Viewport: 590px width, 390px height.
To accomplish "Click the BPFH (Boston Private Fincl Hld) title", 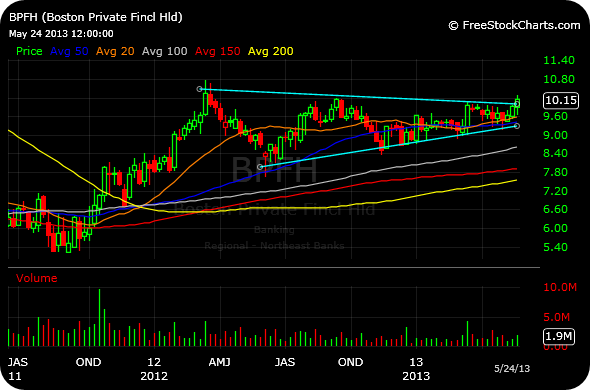I will (96, 17).
